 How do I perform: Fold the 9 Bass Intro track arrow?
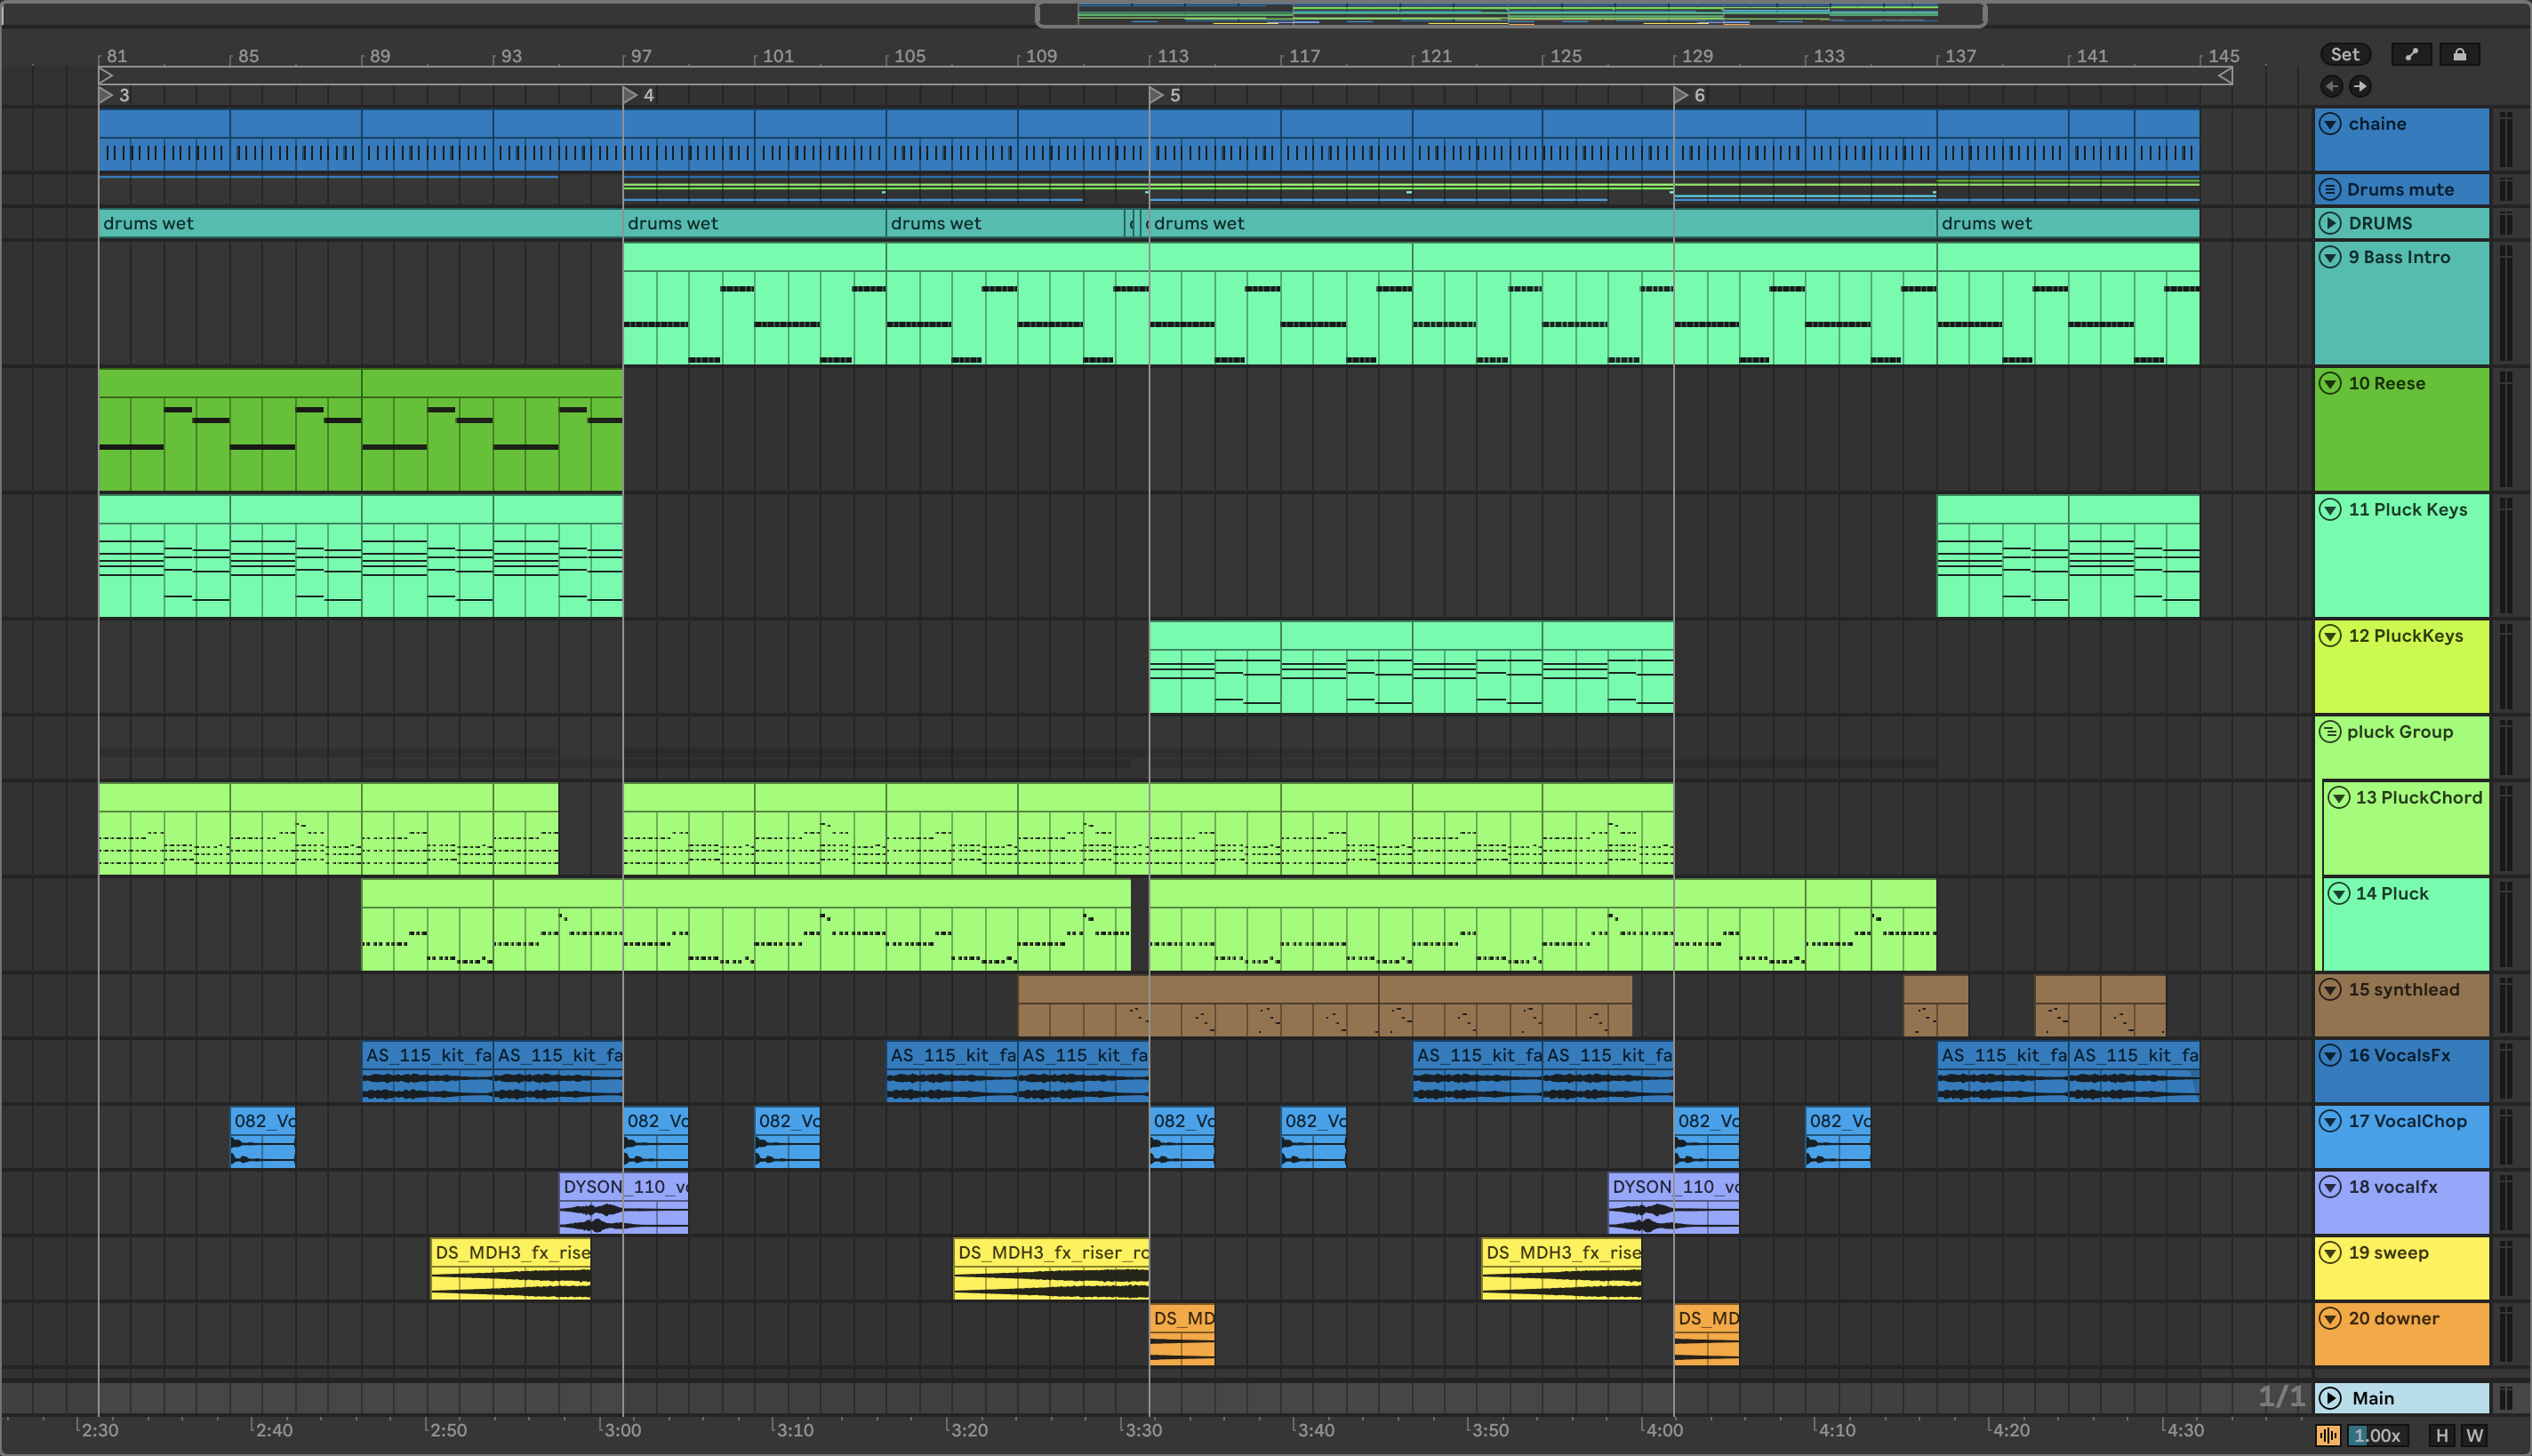pos(2330,257)
